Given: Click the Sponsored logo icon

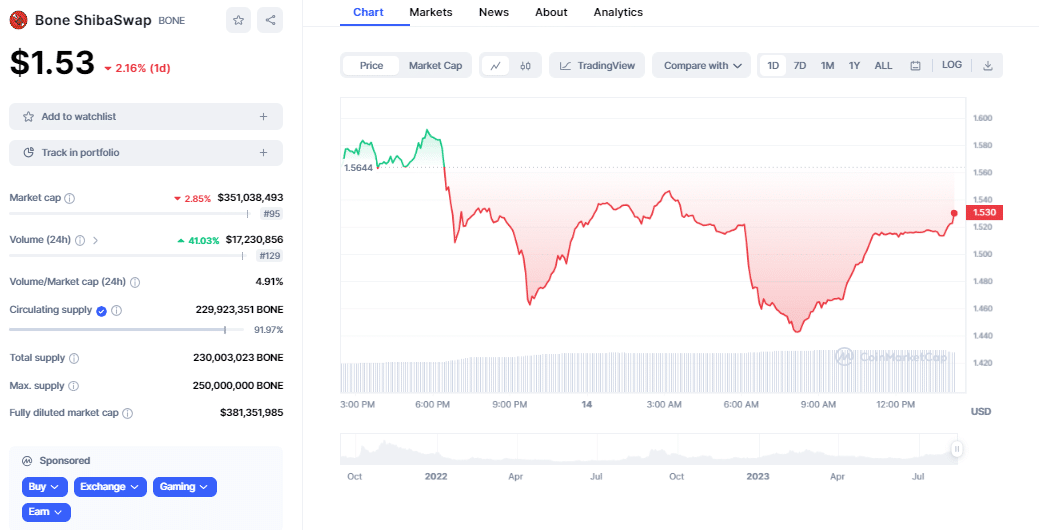Looking at the screenshot, I should pyautogui.click(x=27, y=460).
